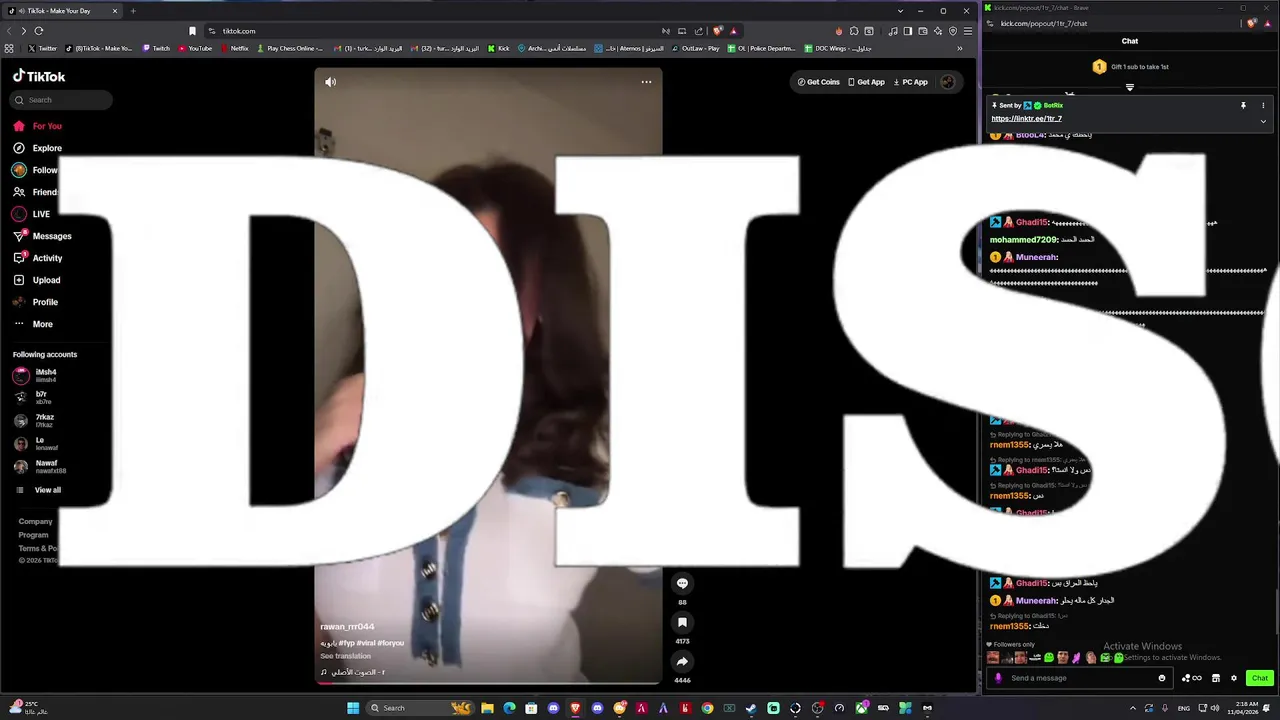Open the Get Coins page

pyautogui.click(x=818, y=82)
